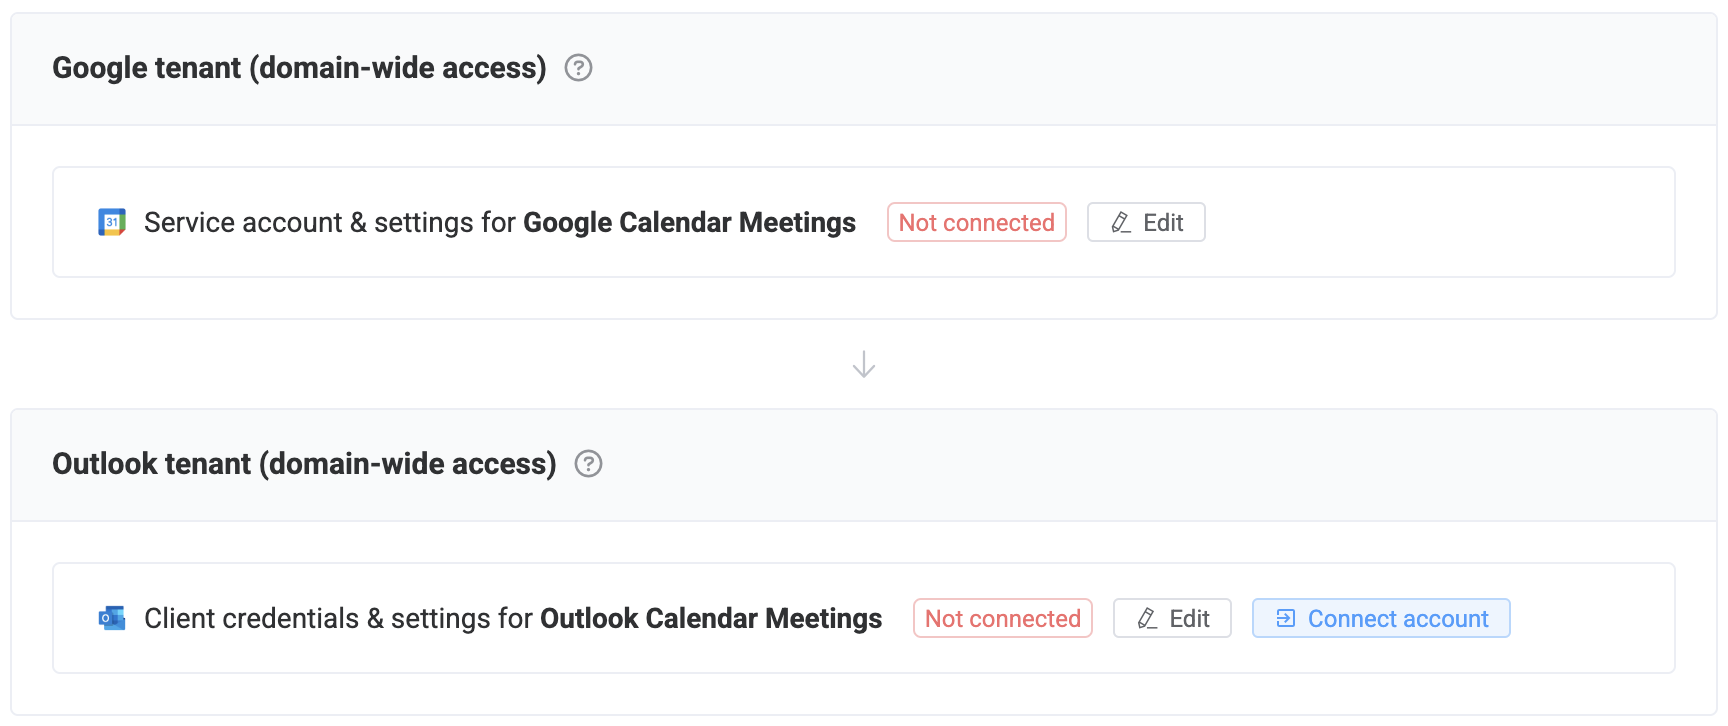Viewport: 1728px width, 726px height.
Task: Click the "Client credentials & settings for" text
Action: 338,619
